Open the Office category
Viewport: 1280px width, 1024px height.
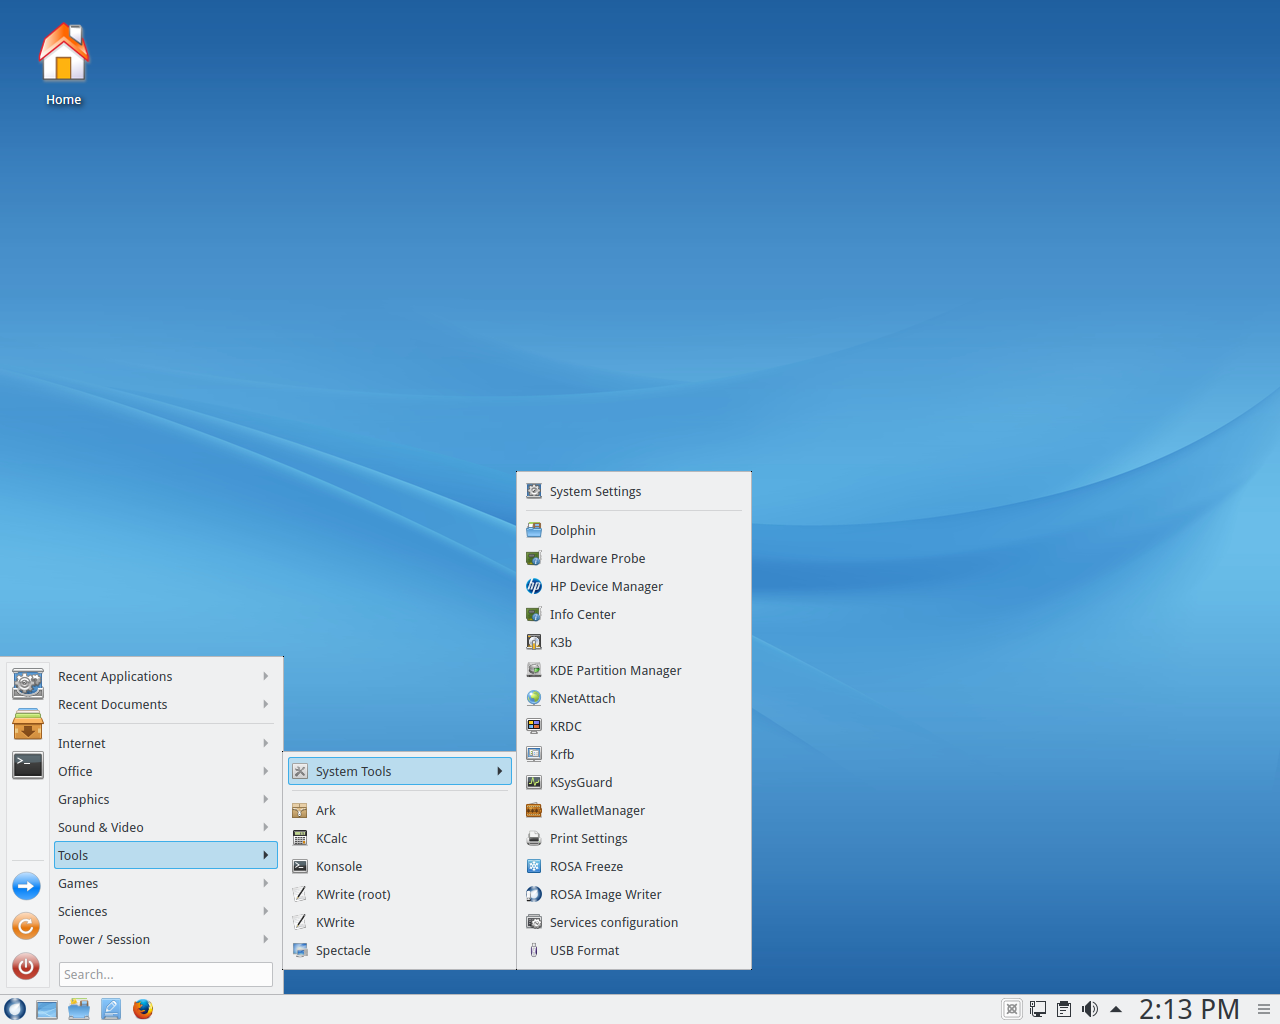point(166,772)
